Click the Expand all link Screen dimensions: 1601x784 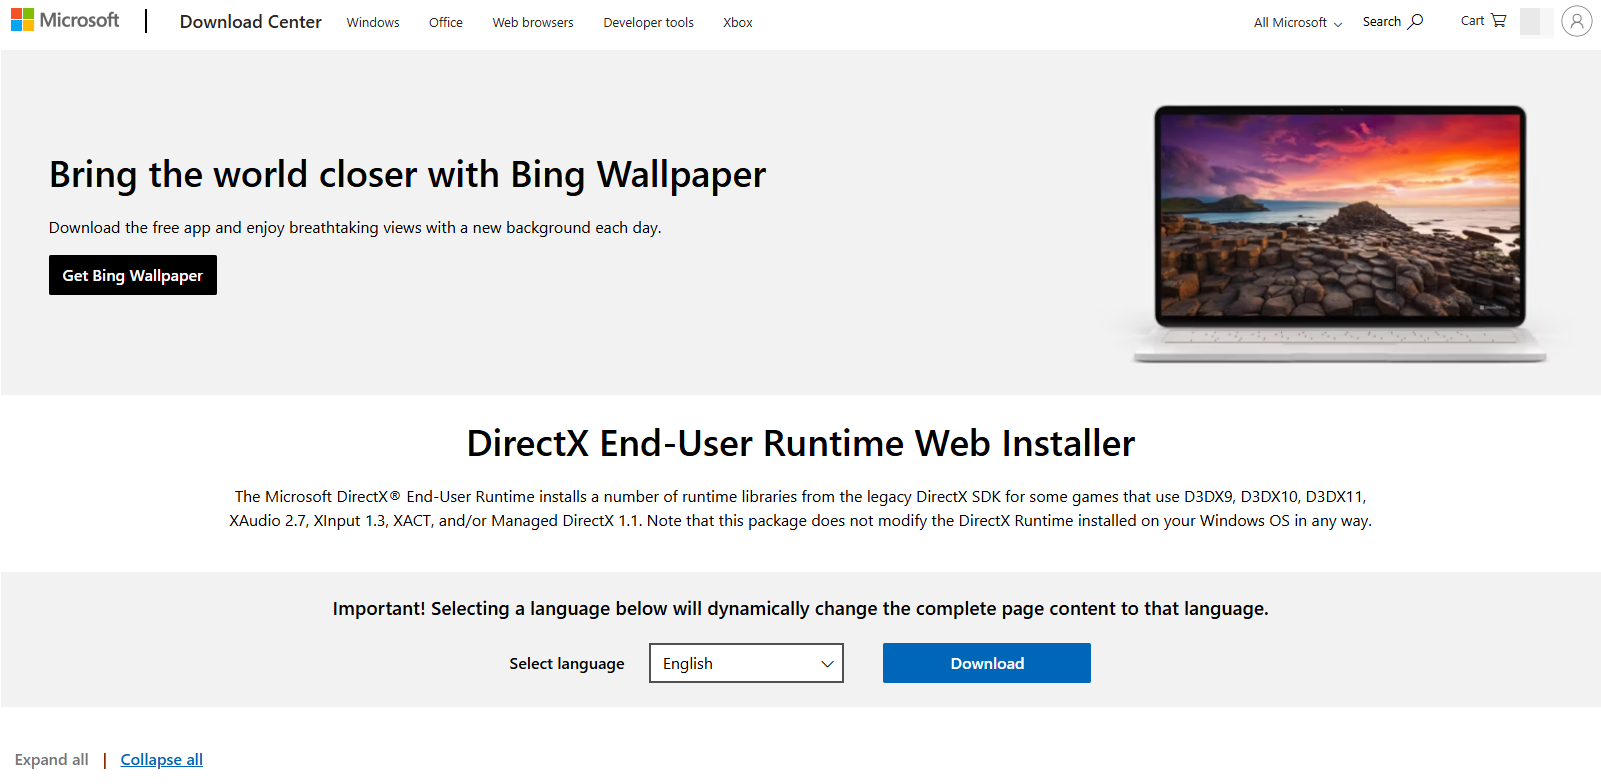52,760
